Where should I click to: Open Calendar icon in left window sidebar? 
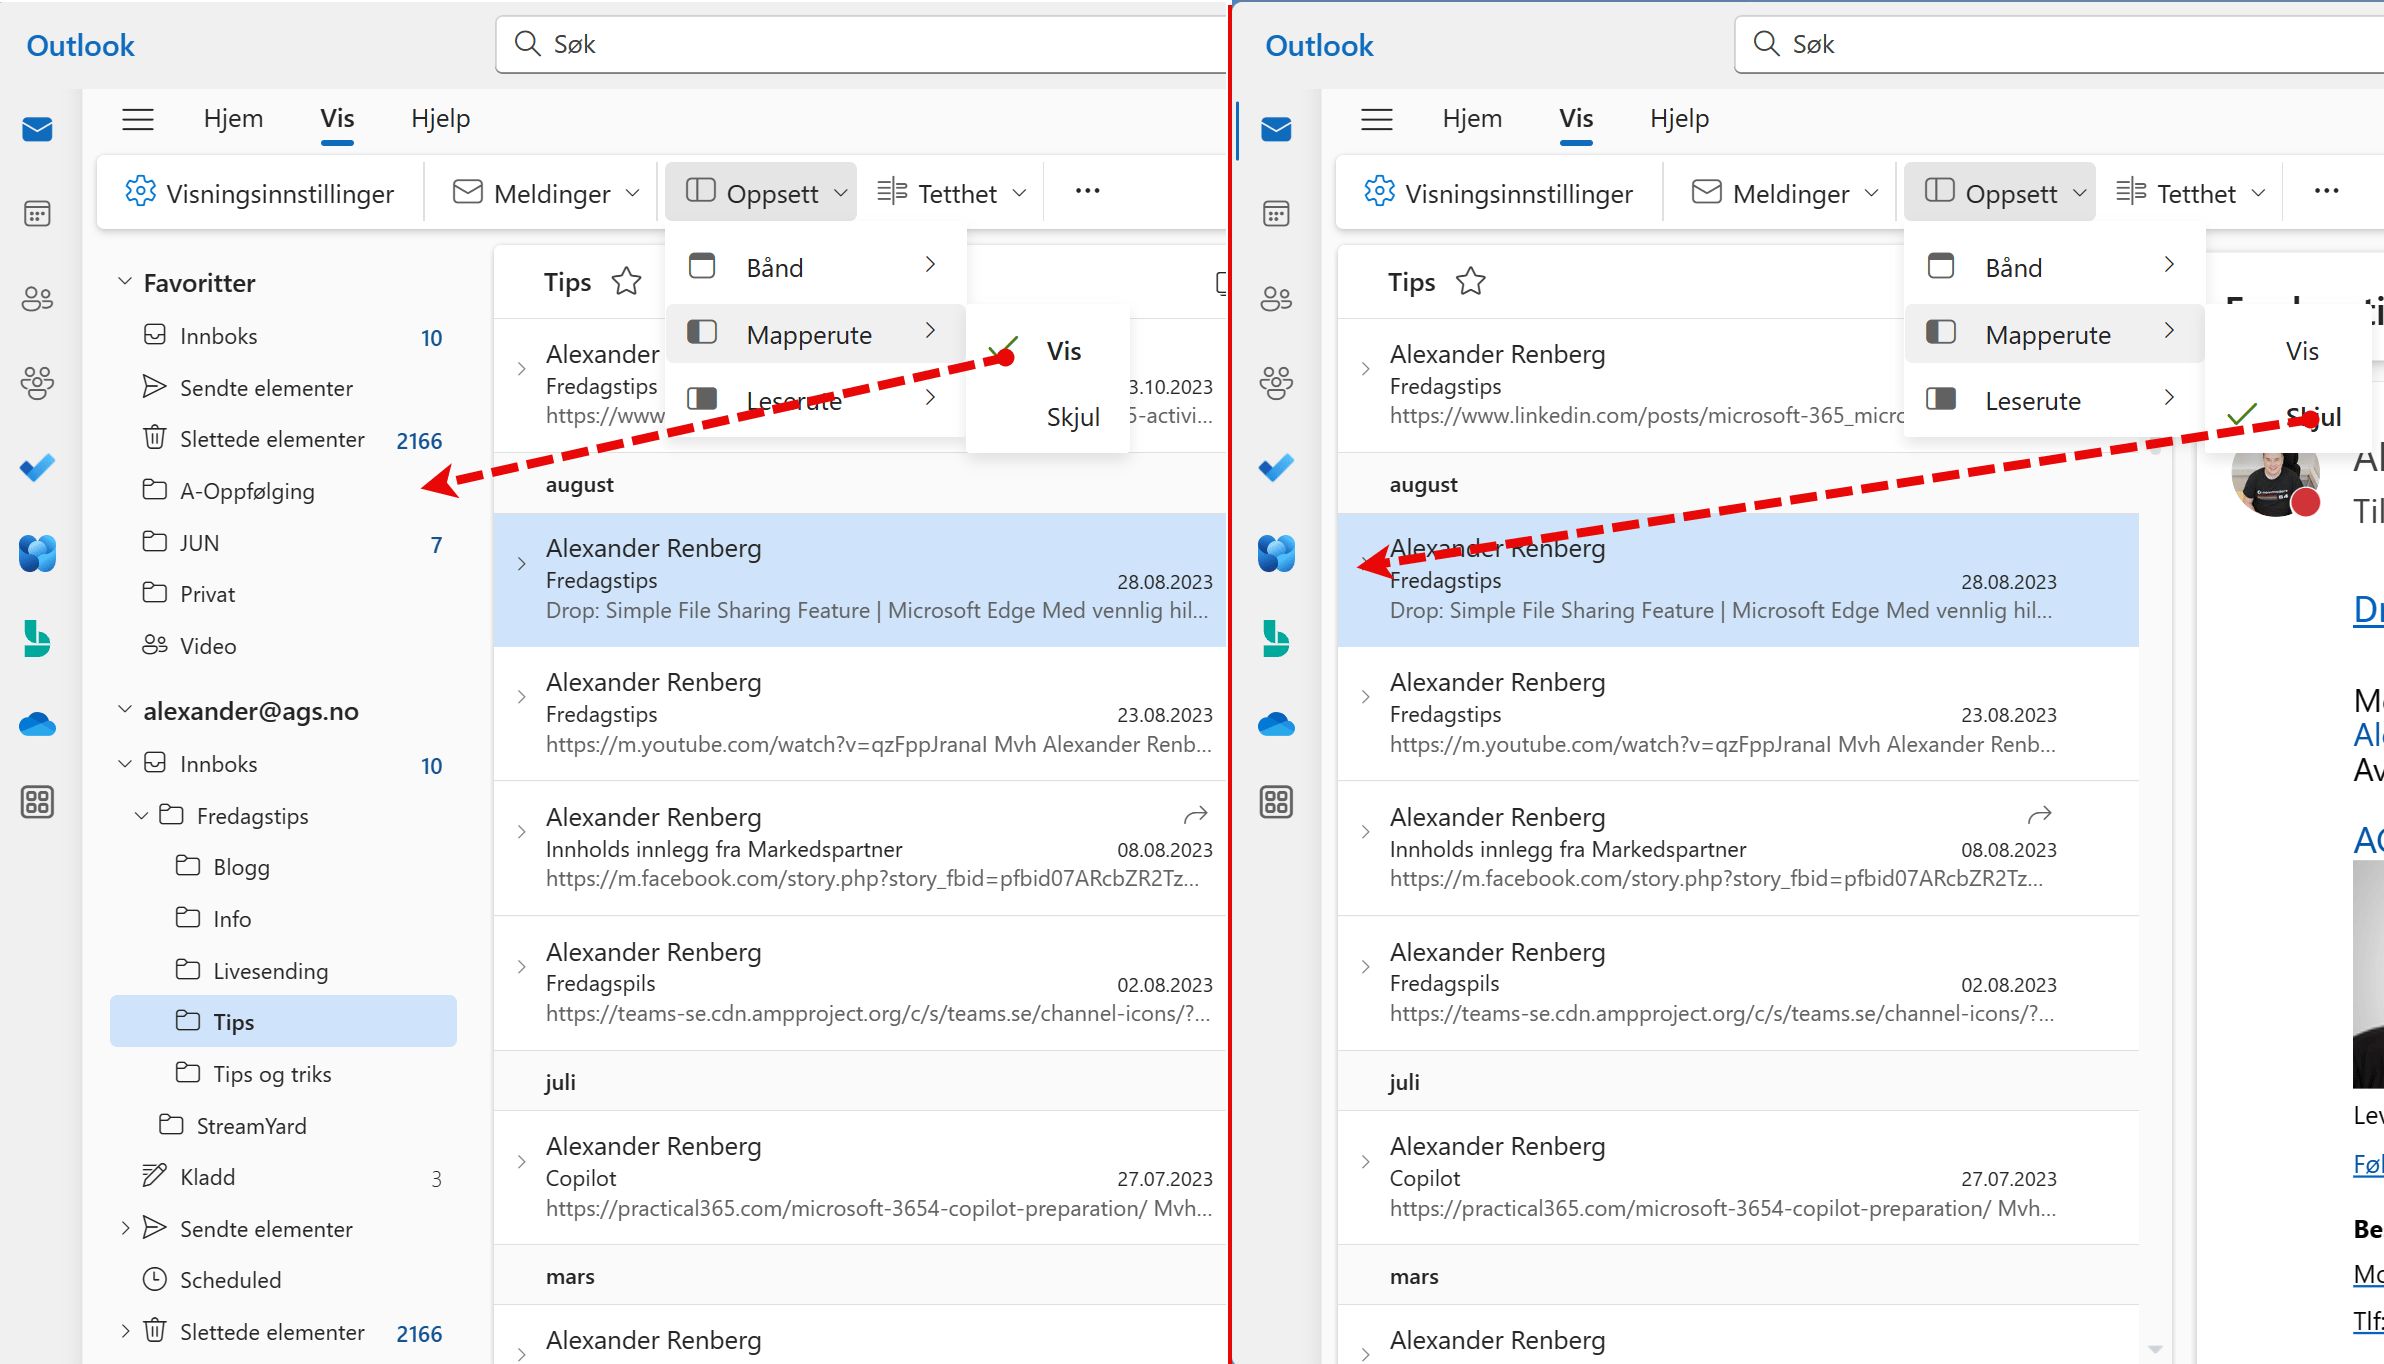(x=38, y=213)
